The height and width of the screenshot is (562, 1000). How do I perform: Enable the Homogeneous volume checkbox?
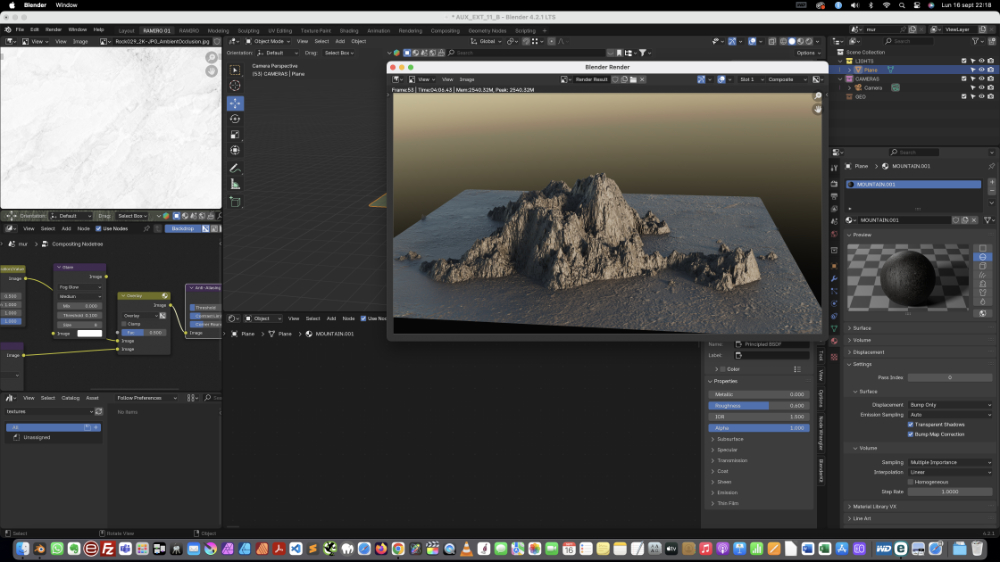(x=910, y=481)
